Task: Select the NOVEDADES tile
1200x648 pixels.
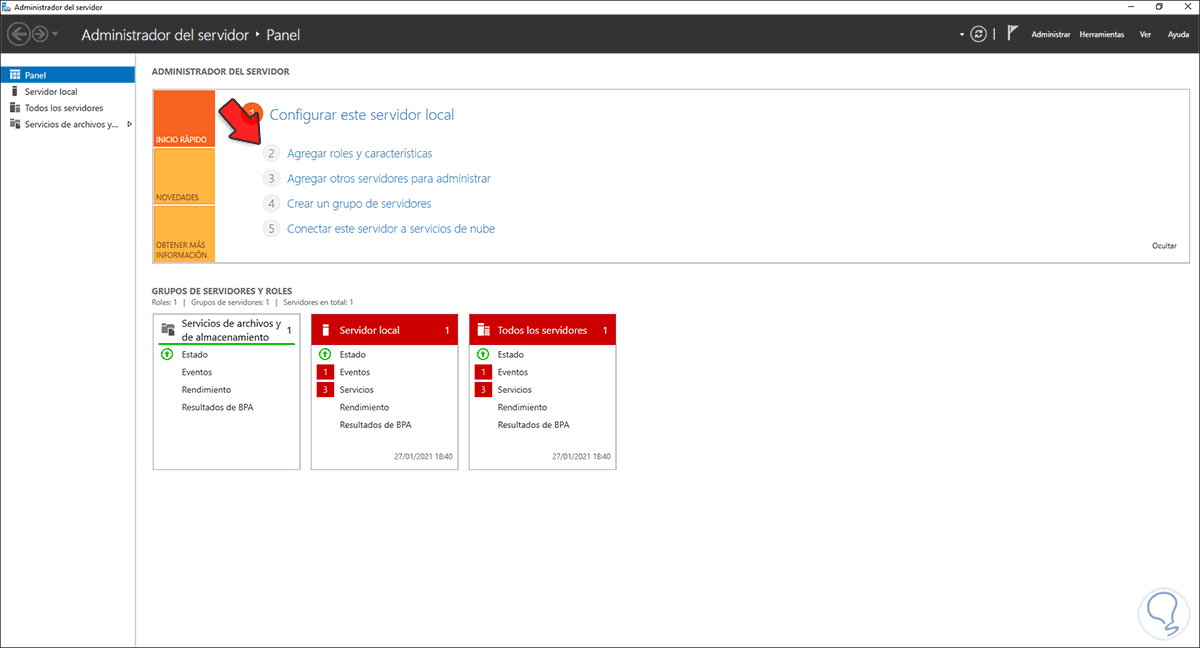Action: (x=184, y=176)
